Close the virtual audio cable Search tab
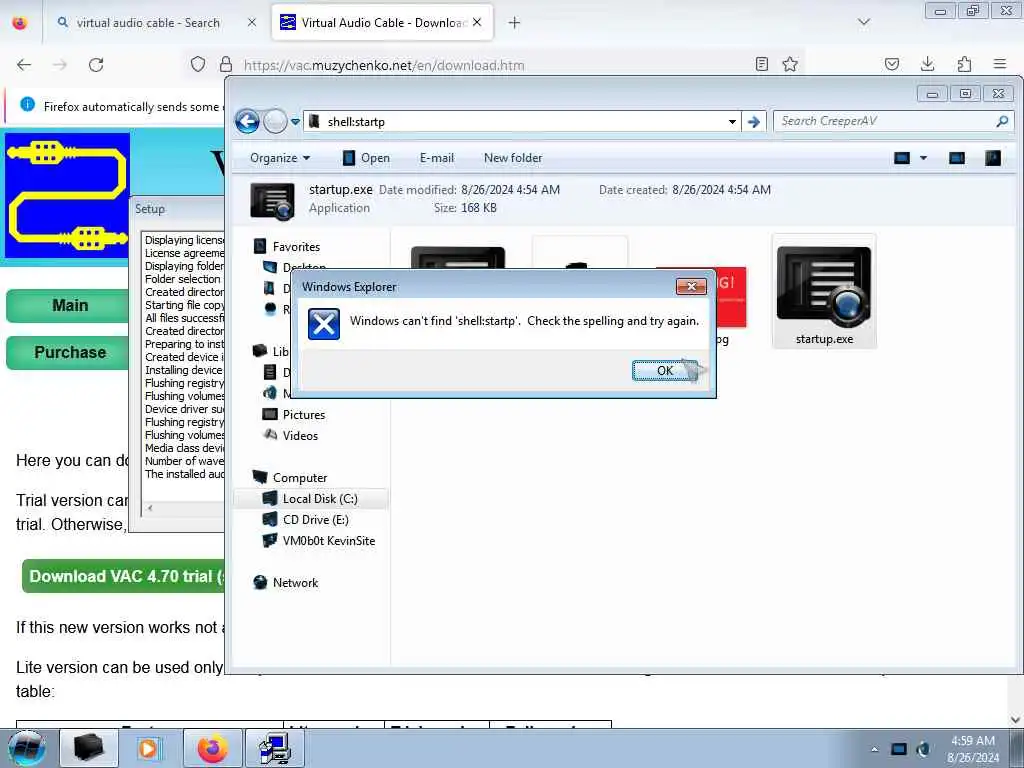 tap(251, 23)
